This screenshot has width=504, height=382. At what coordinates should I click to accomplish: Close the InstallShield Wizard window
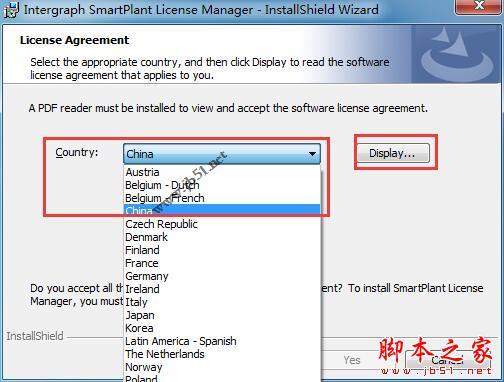pos(479,6)
